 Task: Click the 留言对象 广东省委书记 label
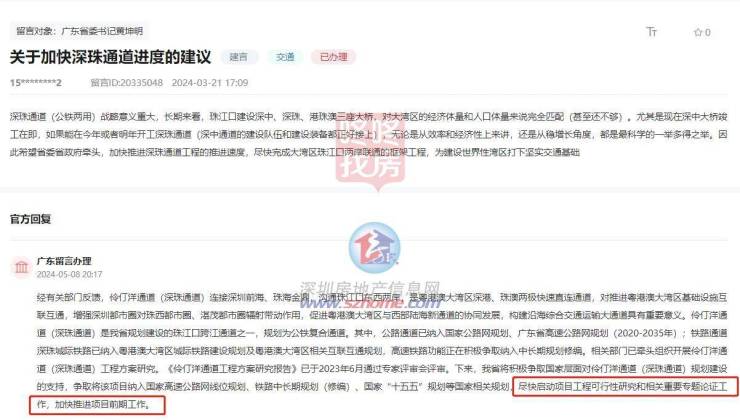(x=79, y=31)
